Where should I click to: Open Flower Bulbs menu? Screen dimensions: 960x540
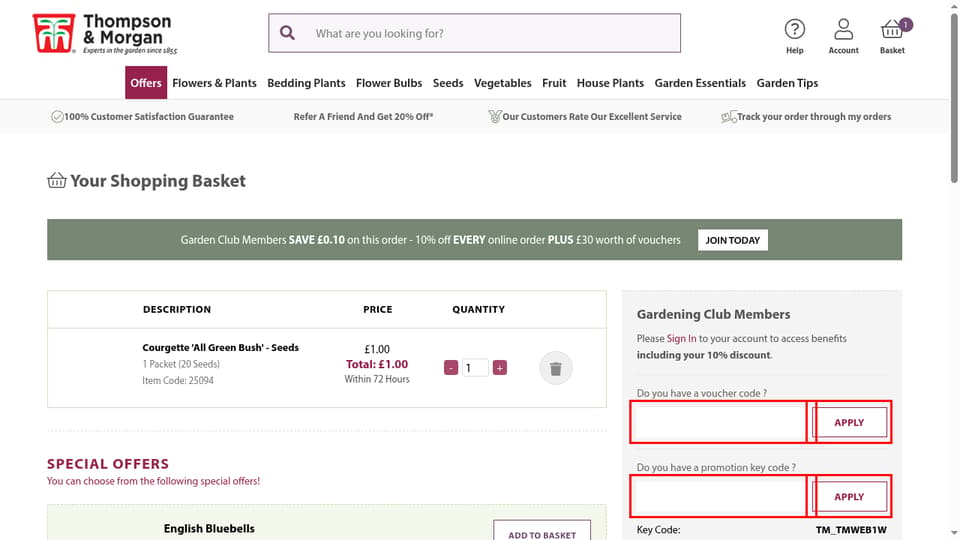click(389, 83)
